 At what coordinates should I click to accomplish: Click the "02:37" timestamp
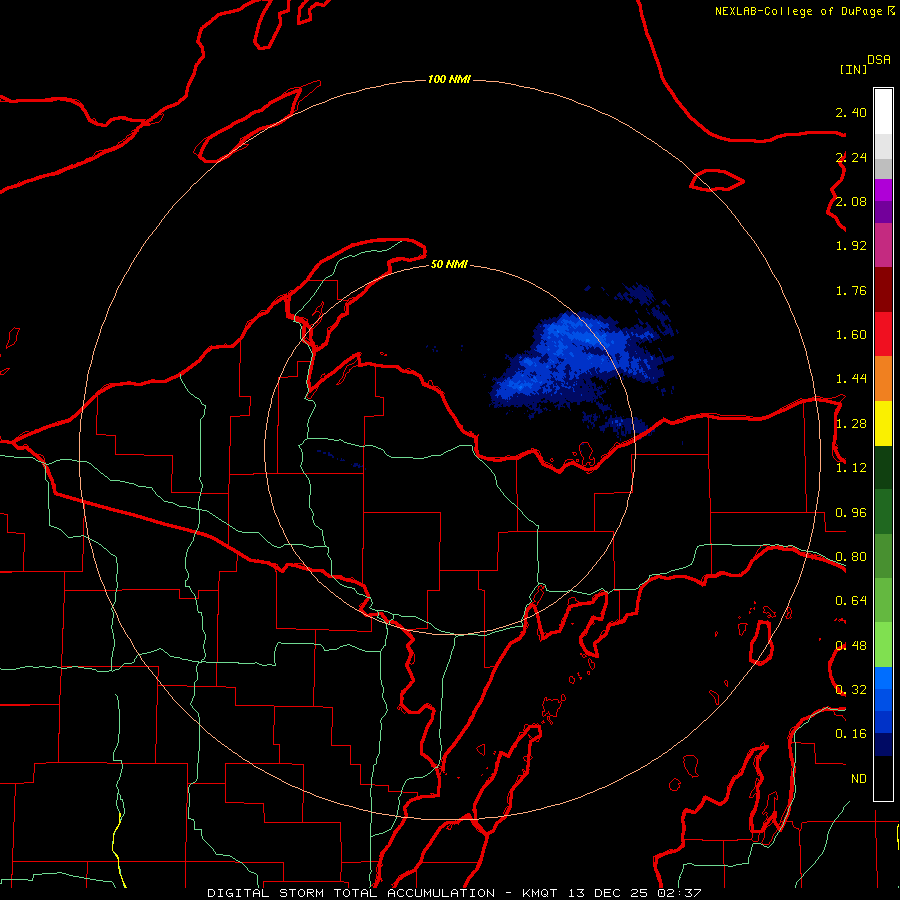tap(680, 893)
